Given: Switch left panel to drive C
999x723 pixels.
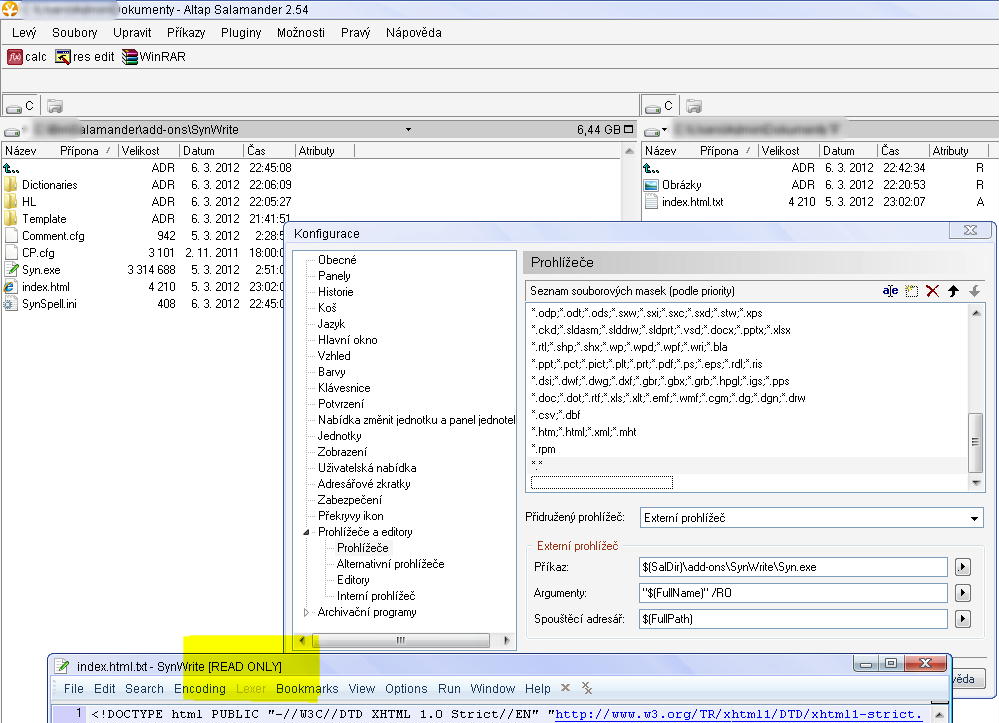Looking at the screenshot, I should point(20,105).
